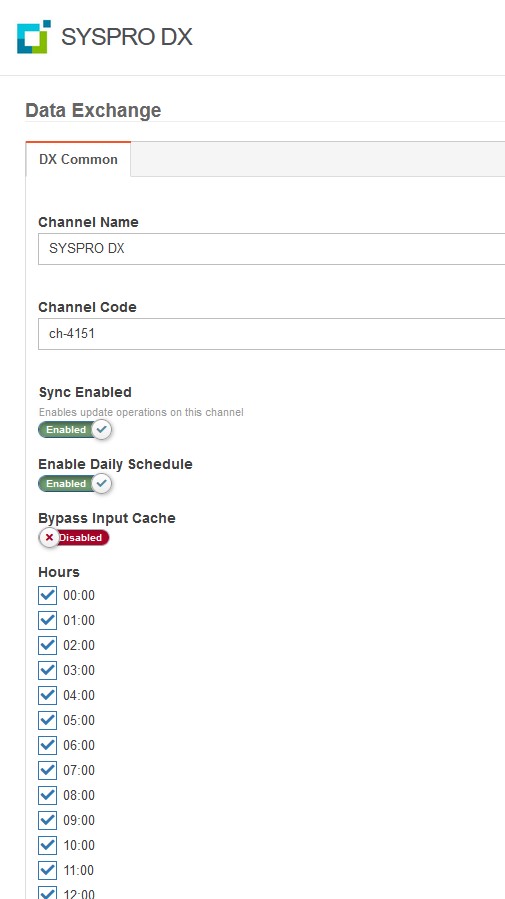Toggle the Sync Enabled switch

75,429
